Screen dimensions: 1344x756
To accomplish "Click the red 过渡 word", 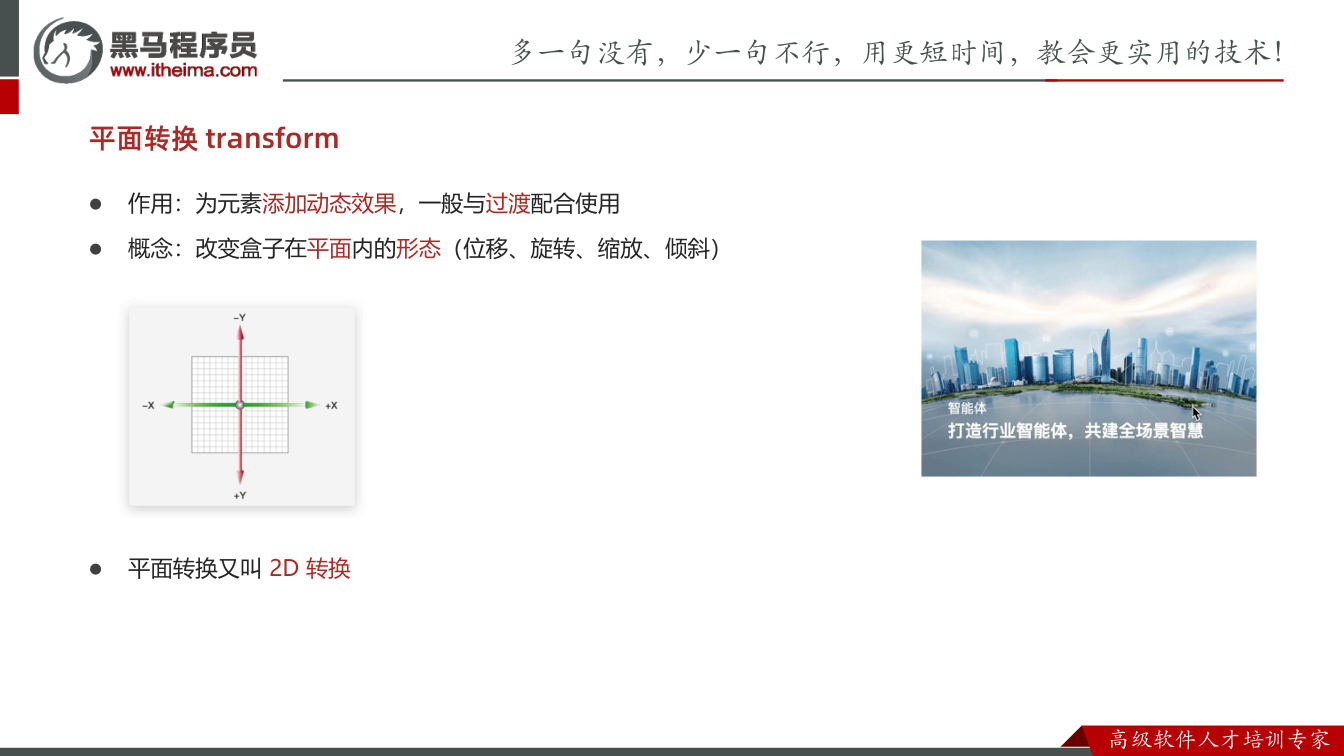I will [507, 204].
